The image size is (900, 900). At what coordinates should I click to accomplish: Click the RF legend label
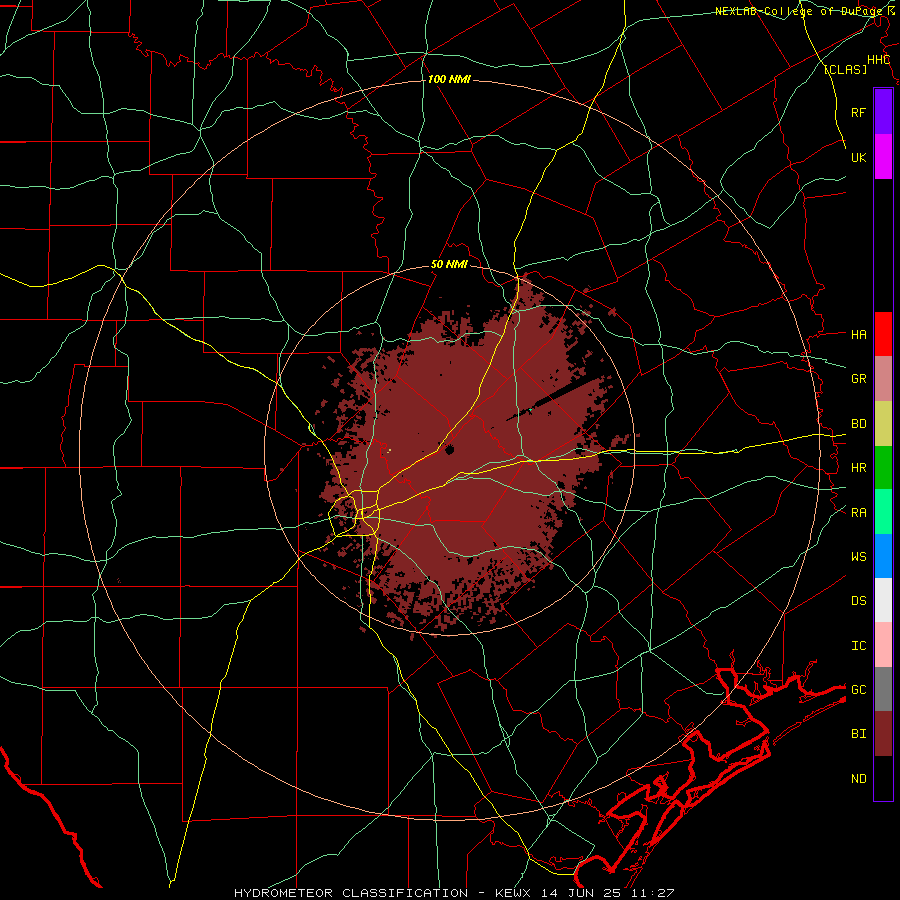[x=858, y=112]
